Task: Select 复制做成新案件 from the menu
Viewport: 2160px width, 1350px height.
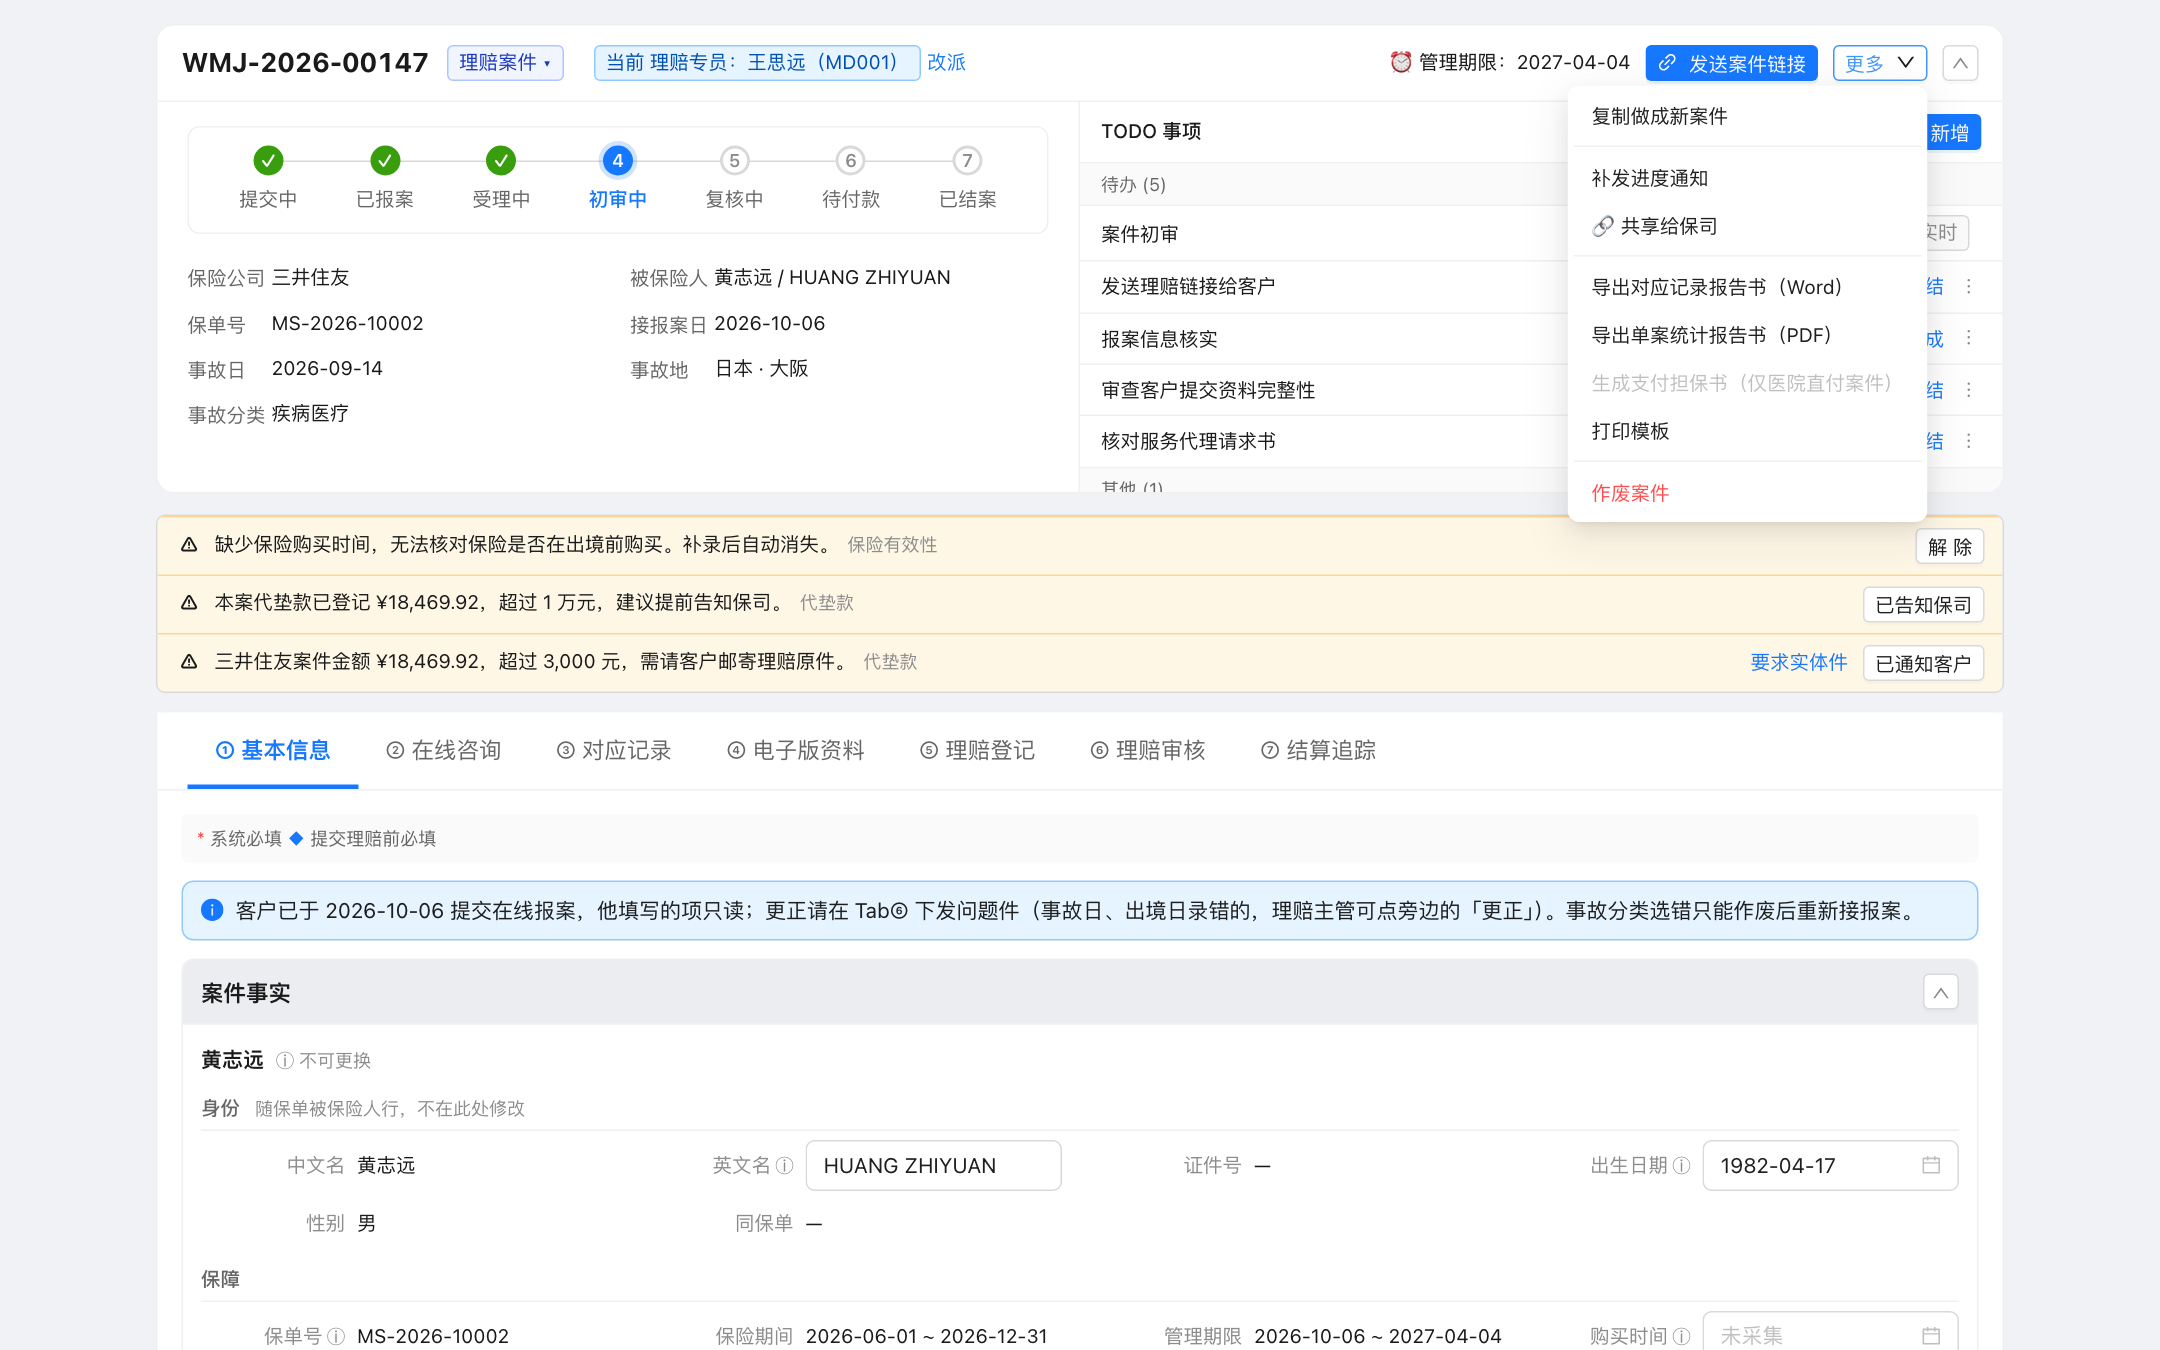Action: (1747, 116)
